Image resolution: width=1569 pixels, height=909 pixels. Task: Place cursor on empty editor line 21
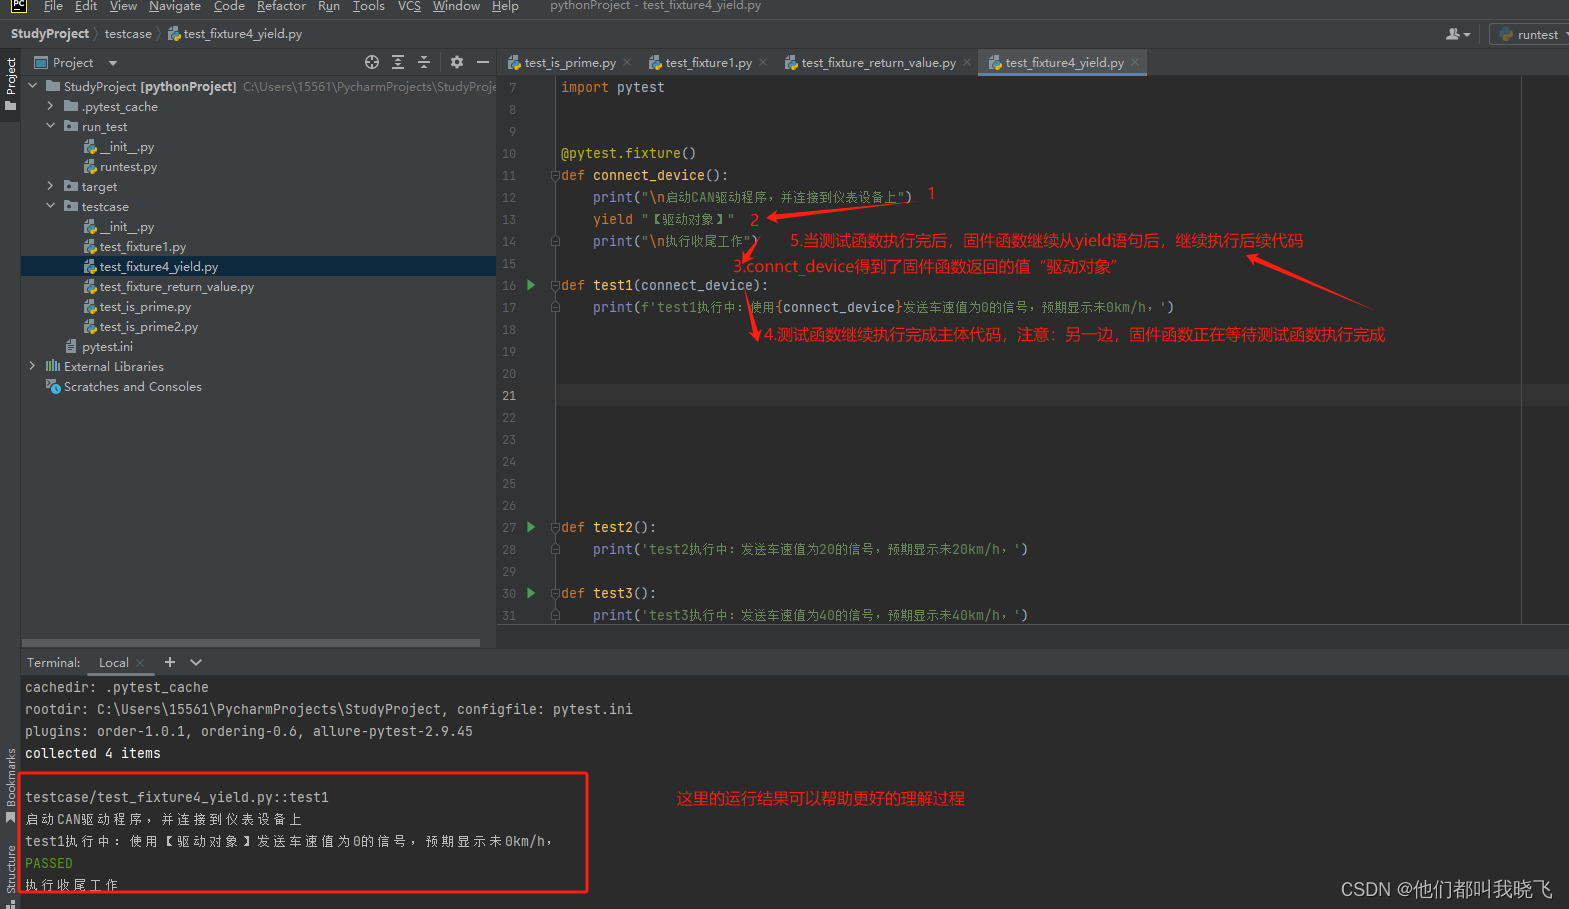(1038, 396)
